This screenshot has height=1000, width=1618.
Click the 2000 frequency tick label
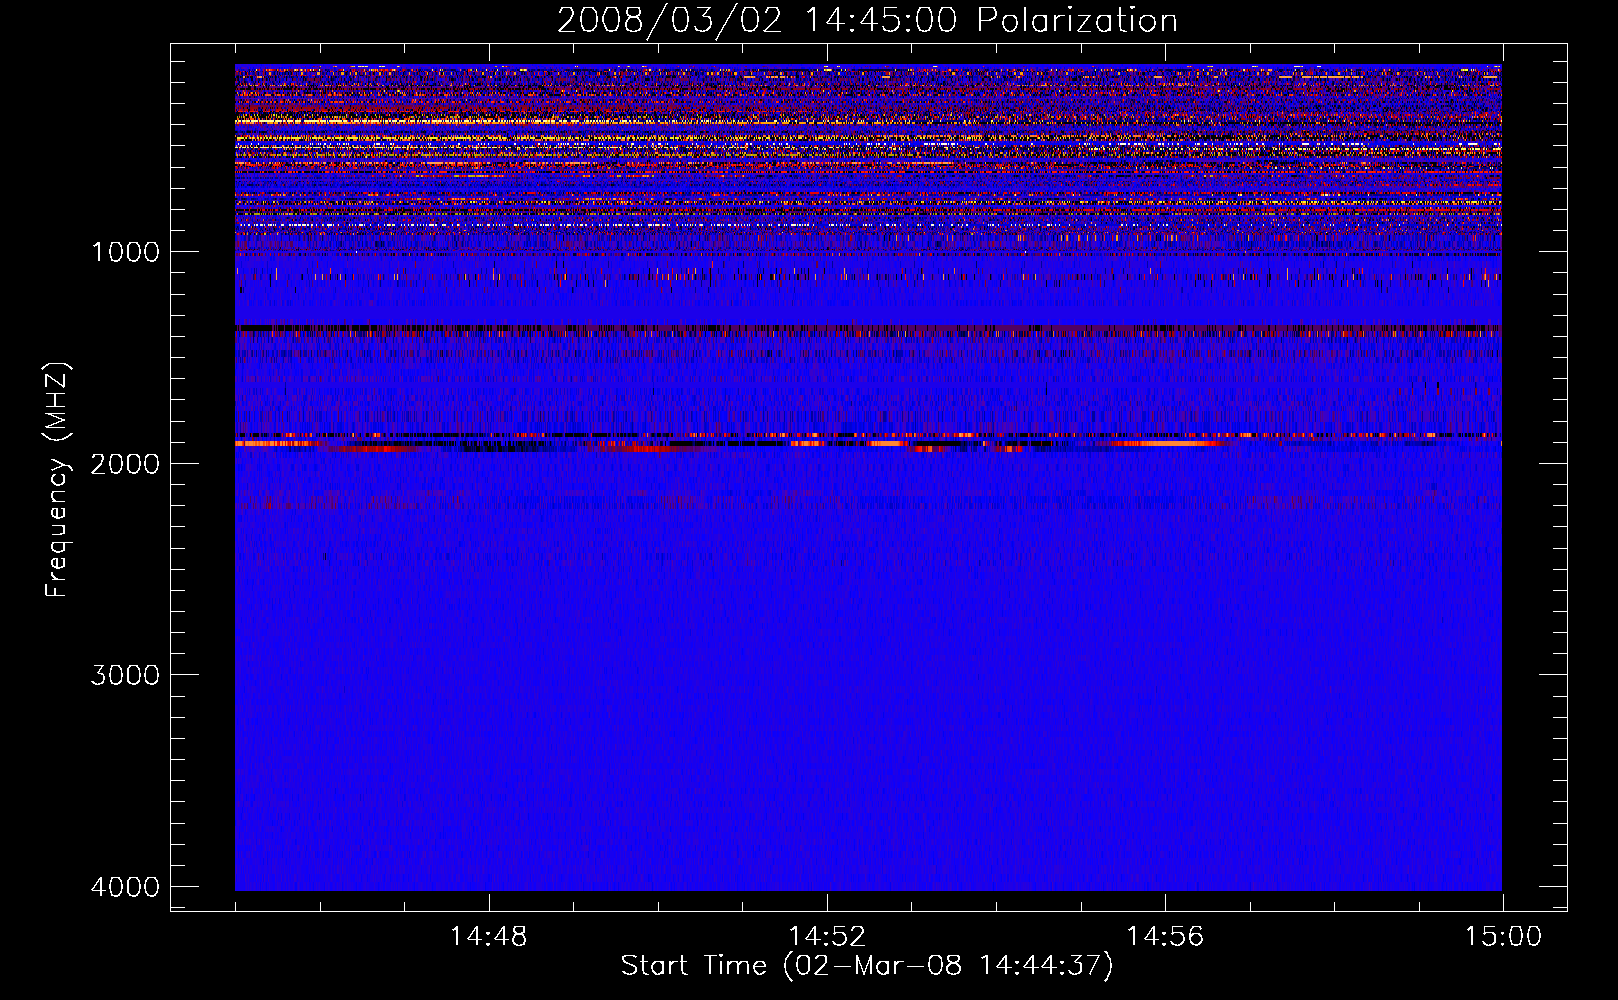pyautogui.click(x=125, y=463)
